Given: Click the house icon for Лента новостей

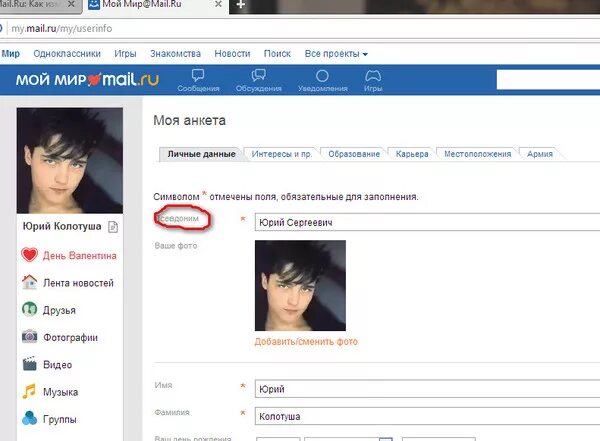Looking at the screenshot, I should 29,282.
